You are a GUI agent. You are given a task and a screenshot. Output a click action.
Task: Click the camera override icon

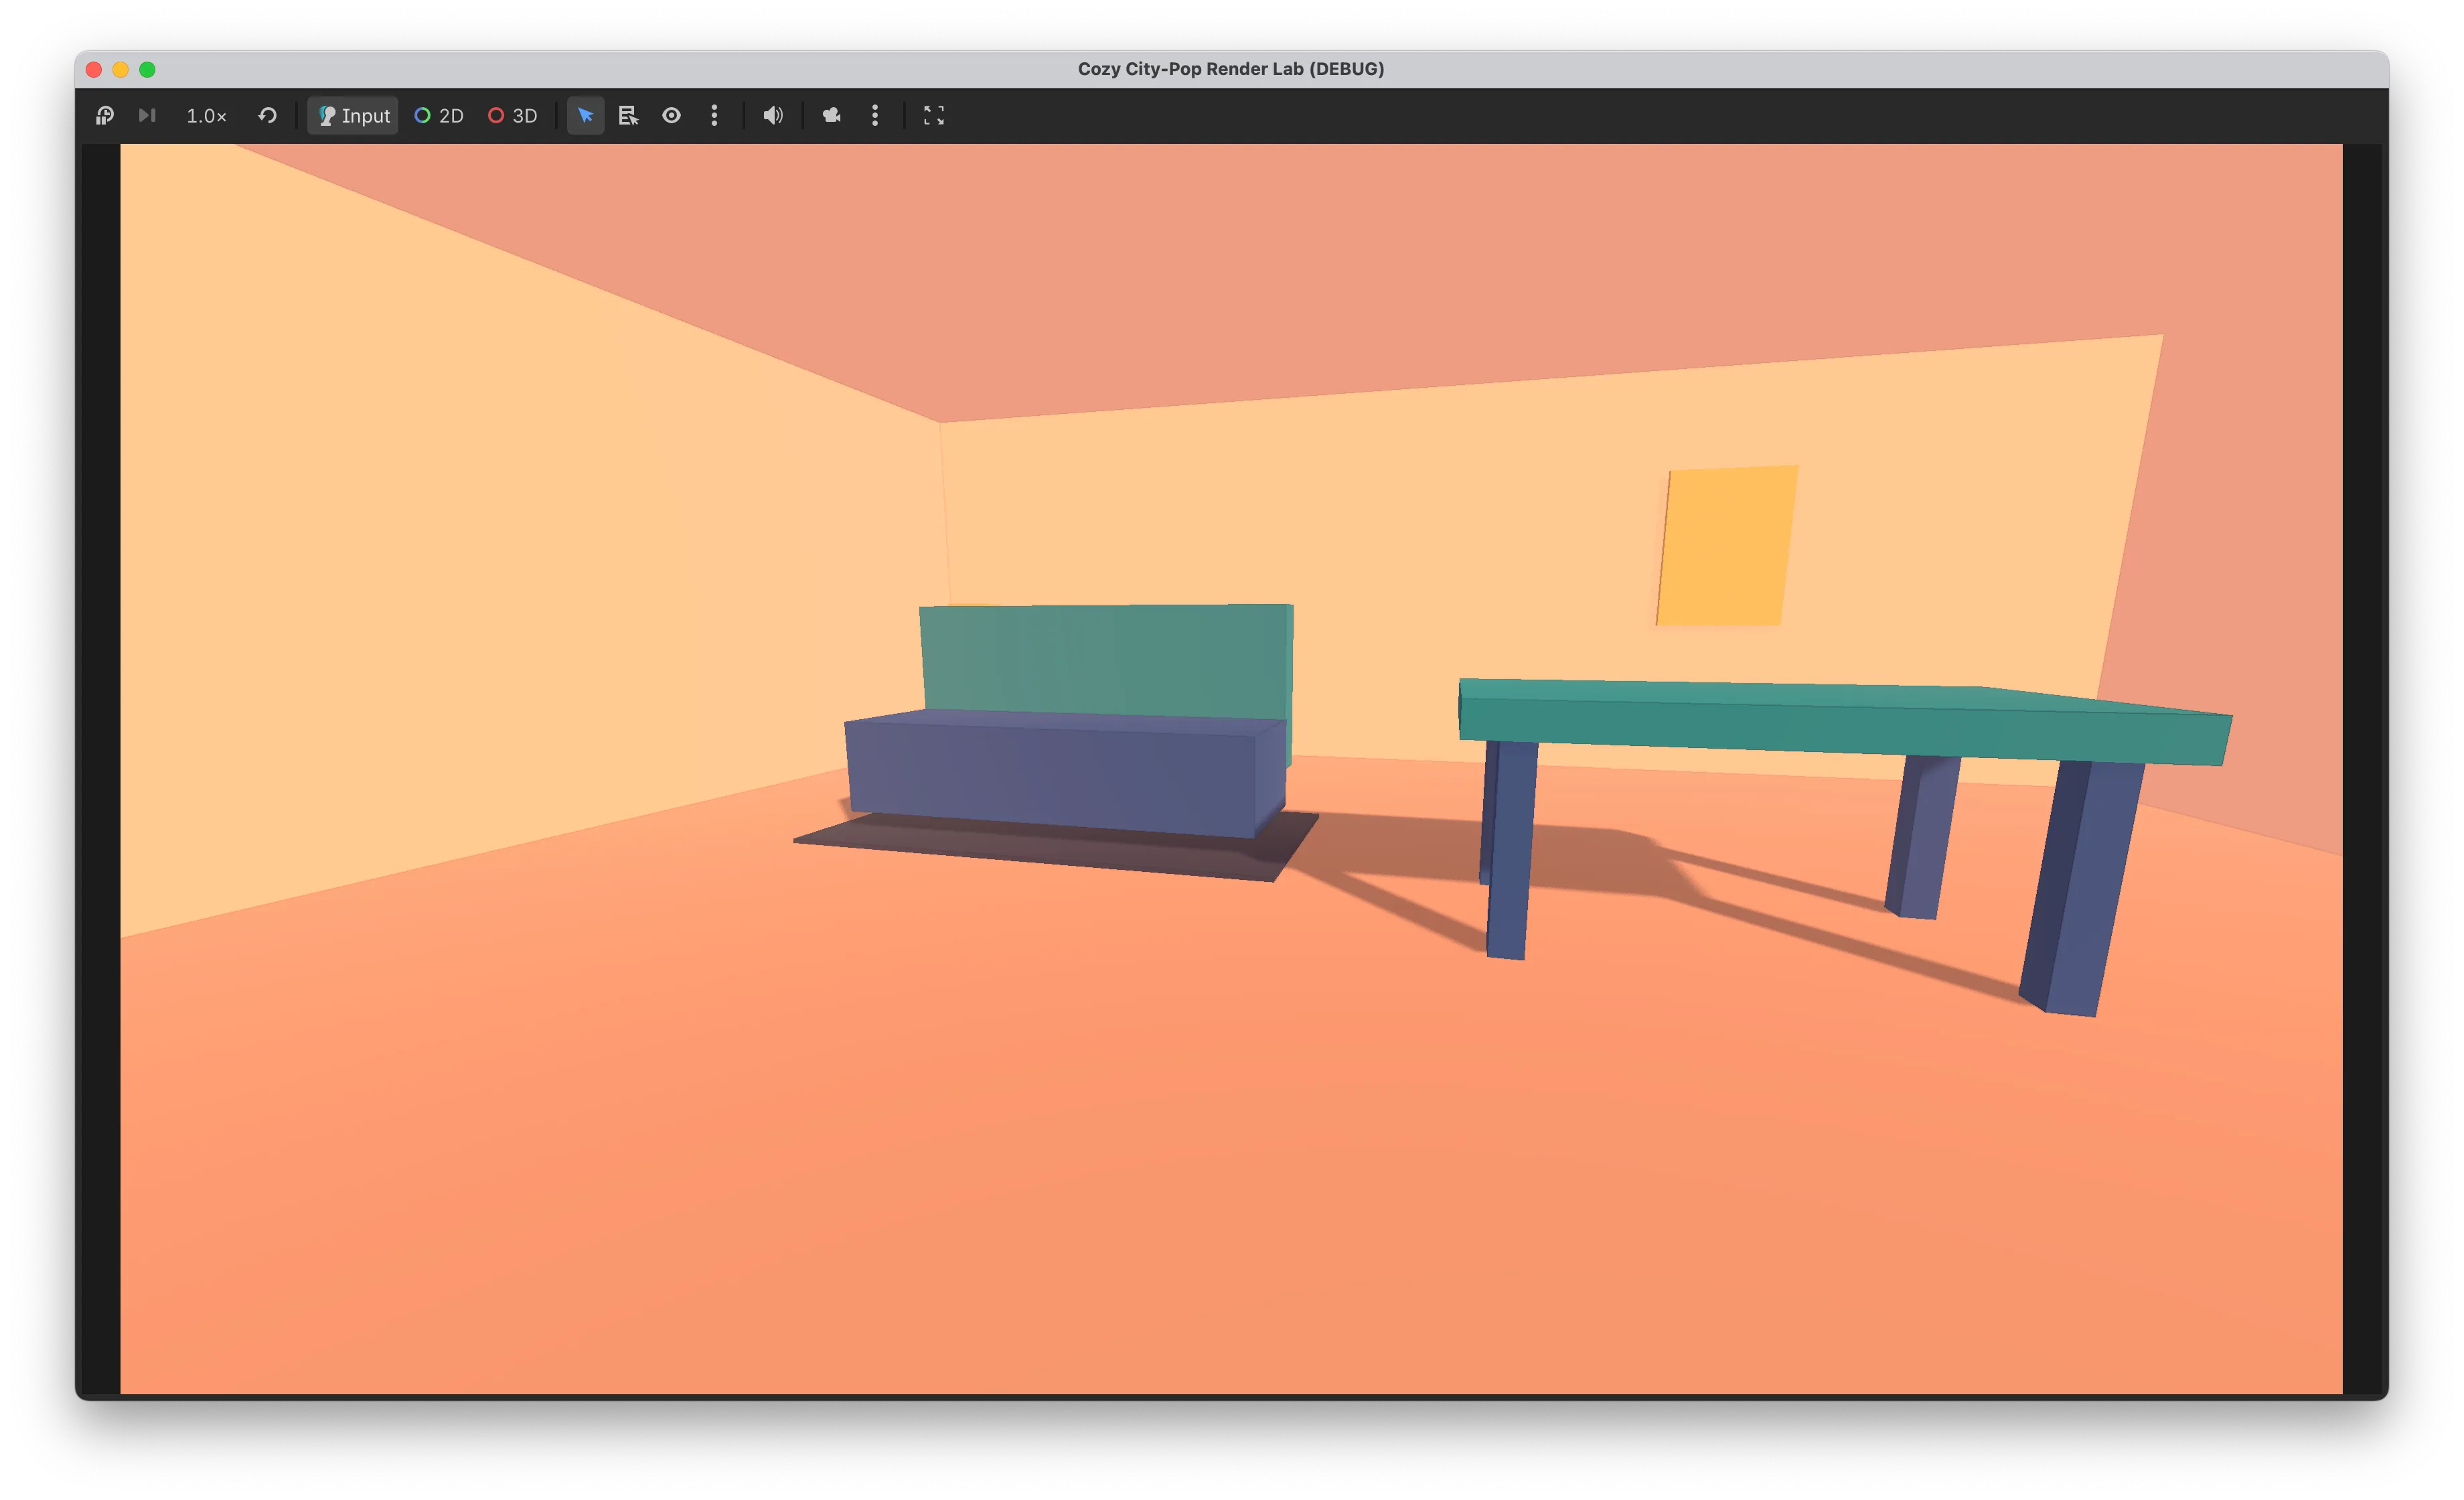(x=832, y=116)
